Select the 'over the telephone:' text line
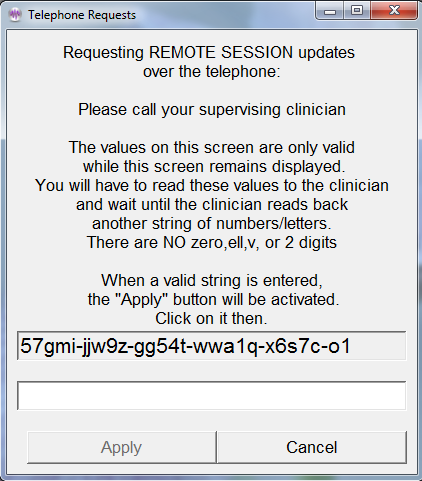The image size is (422, 481). click(x=212, y=71)
